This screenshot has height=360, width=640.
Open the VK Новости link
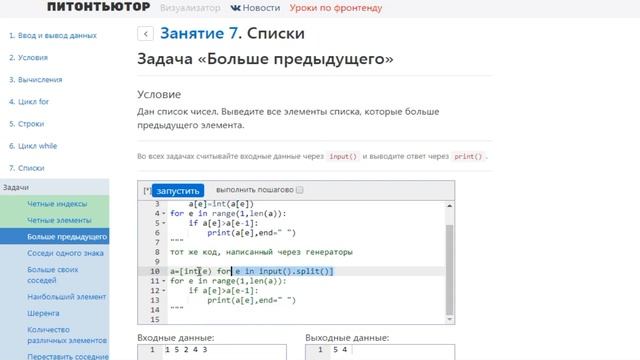tap(256, 8)
